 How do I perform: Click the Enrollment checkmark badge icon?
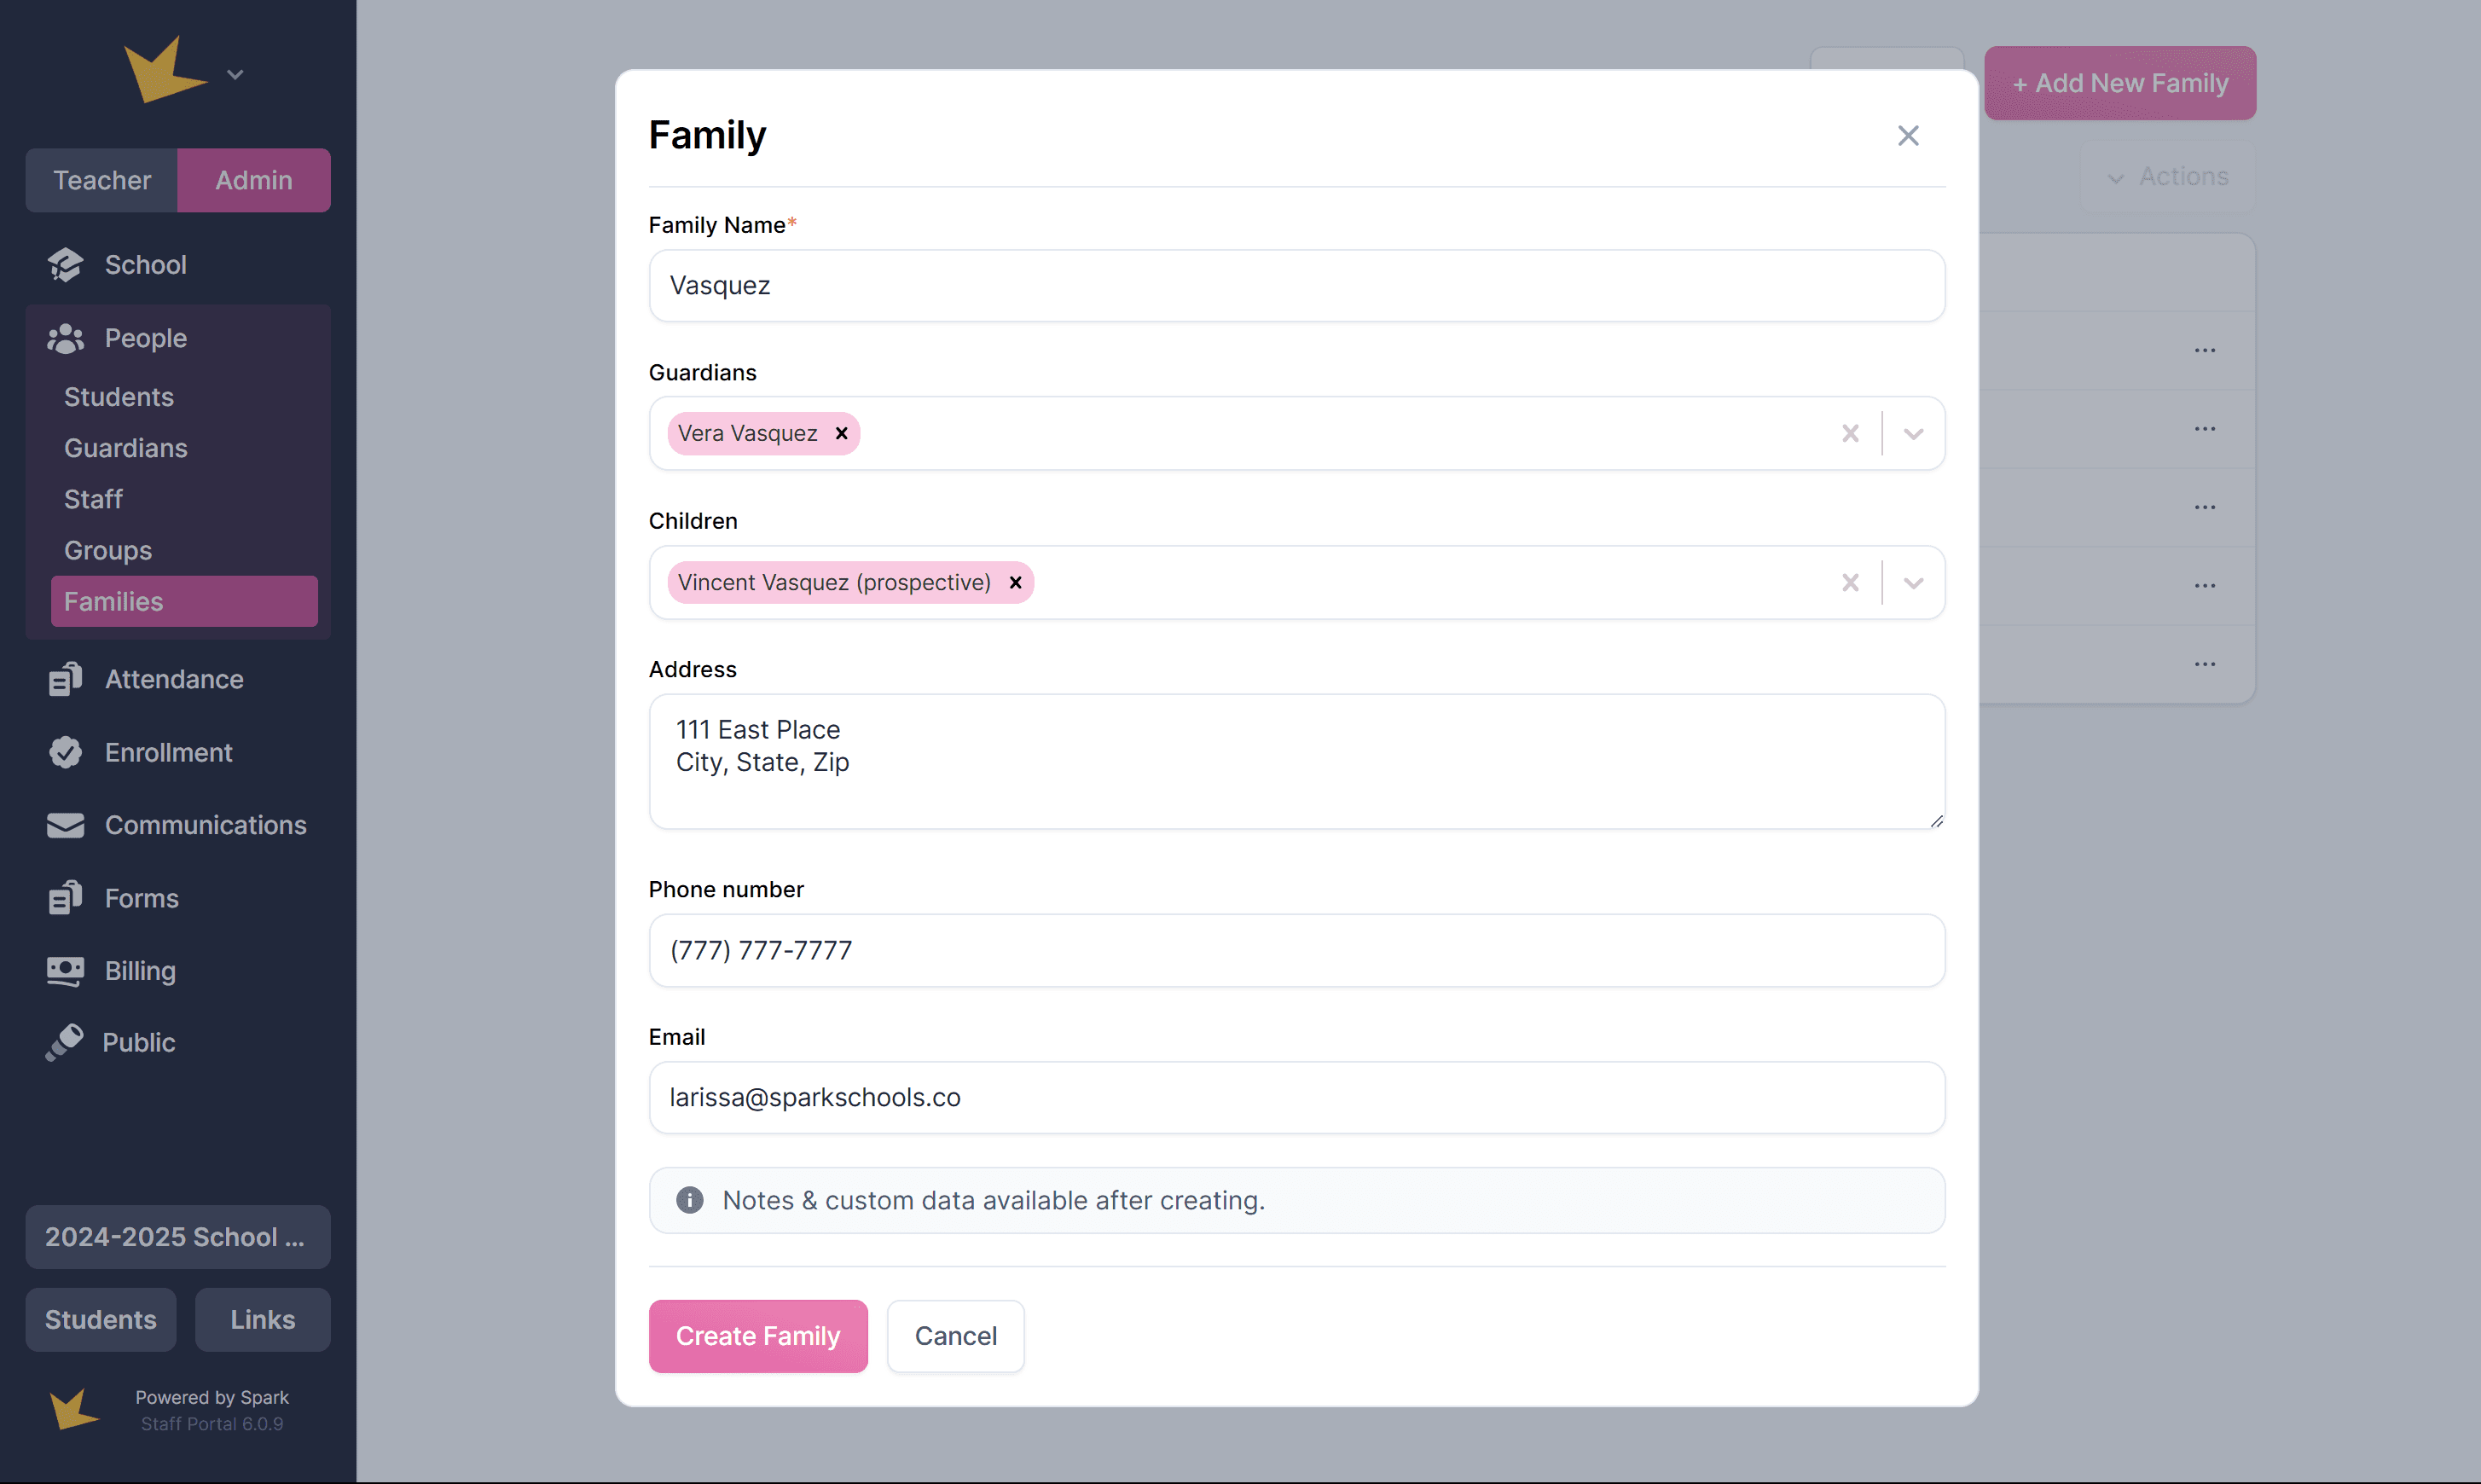[x=65, y=752]
